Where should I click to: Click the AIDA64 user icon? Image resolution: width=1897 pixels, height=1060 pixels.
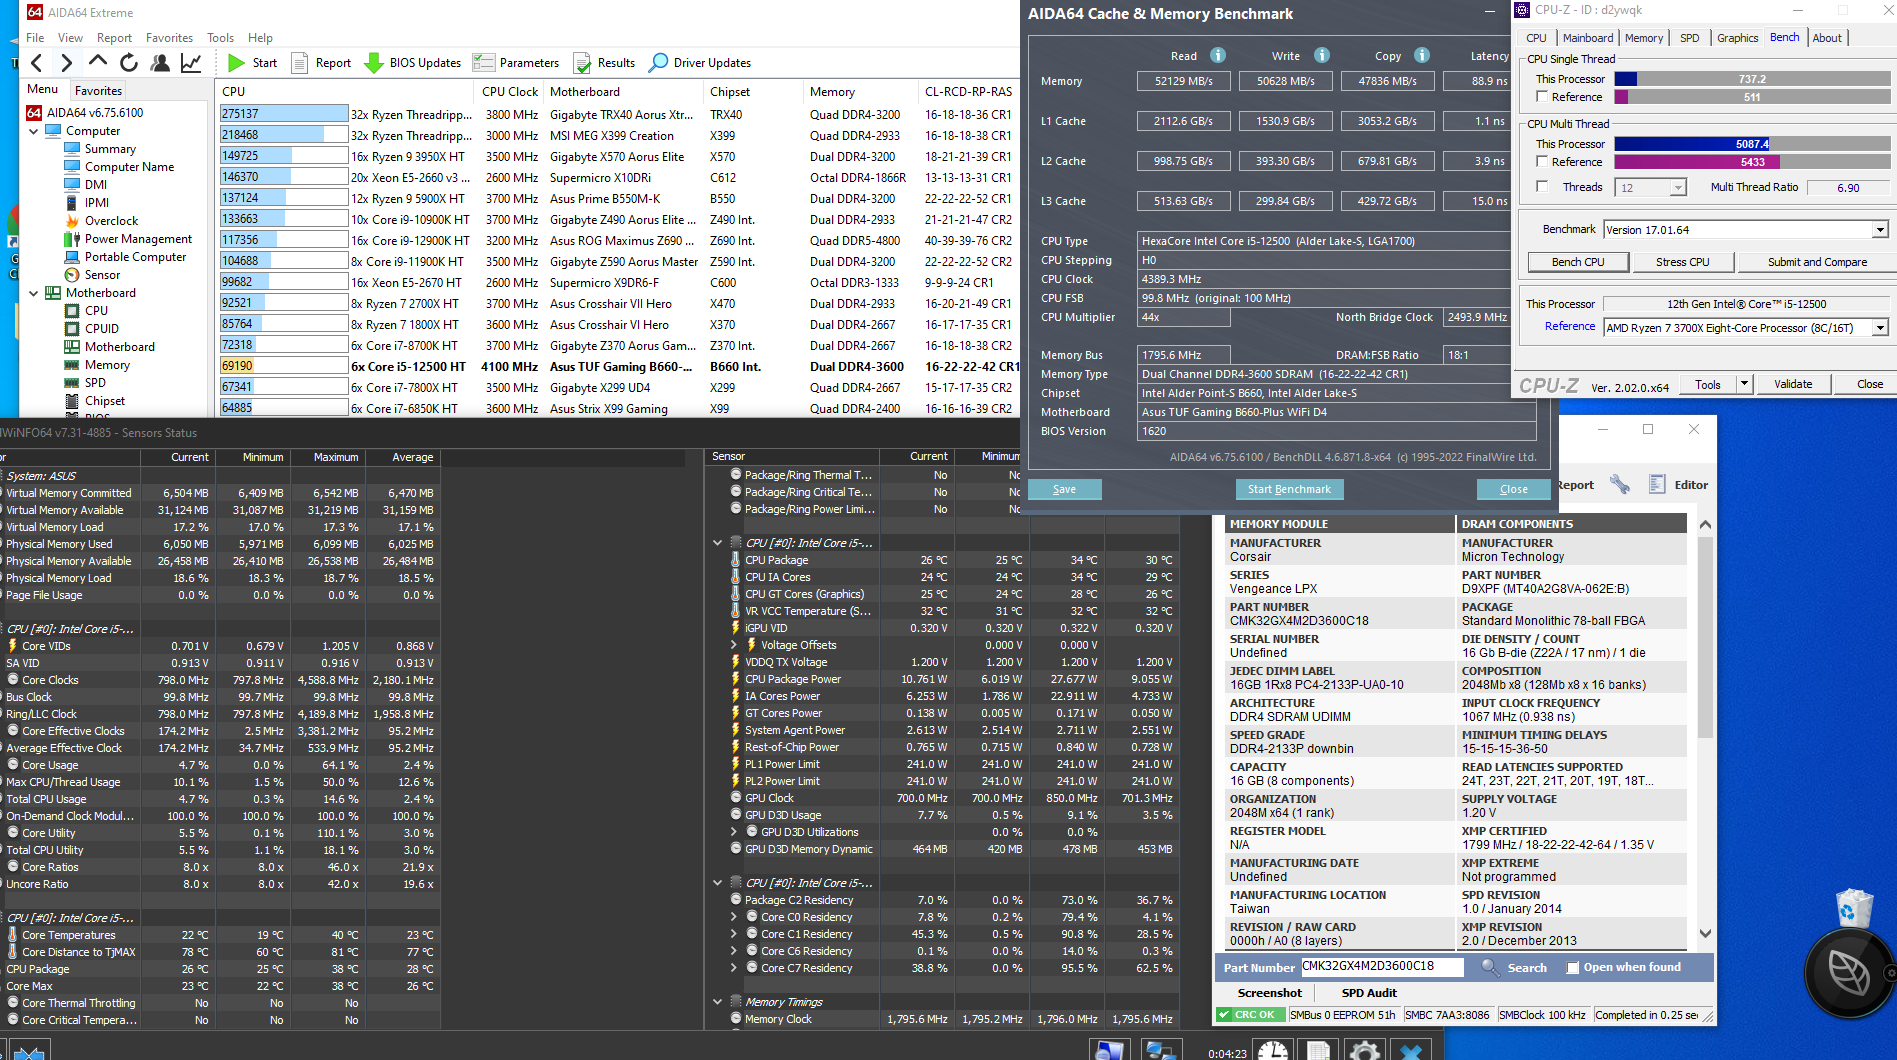tap(159, 63)
